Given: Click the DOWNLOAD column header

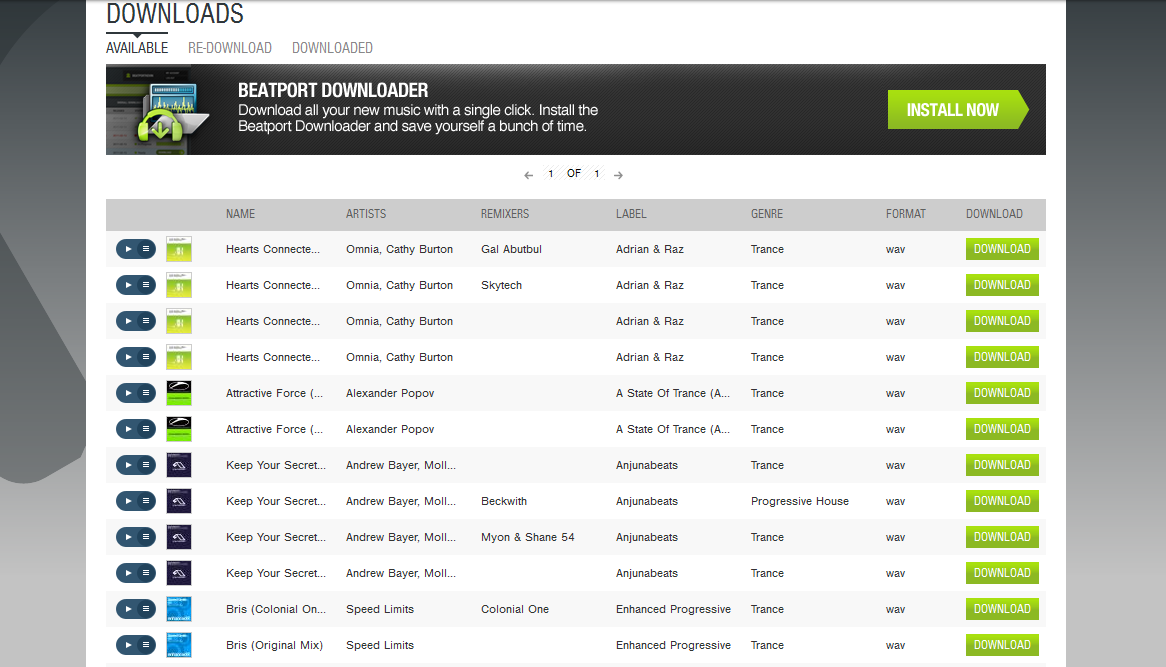Looking at the screenshot, I should (x=994, y=214).
